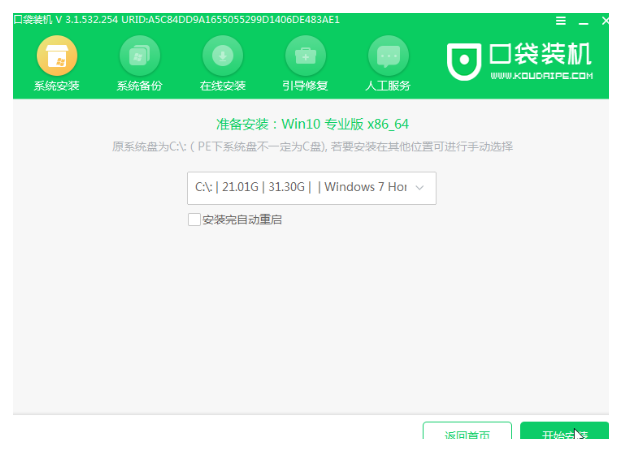Enable the 安装完自动重启 checkbox

click(x=194, y=219)
